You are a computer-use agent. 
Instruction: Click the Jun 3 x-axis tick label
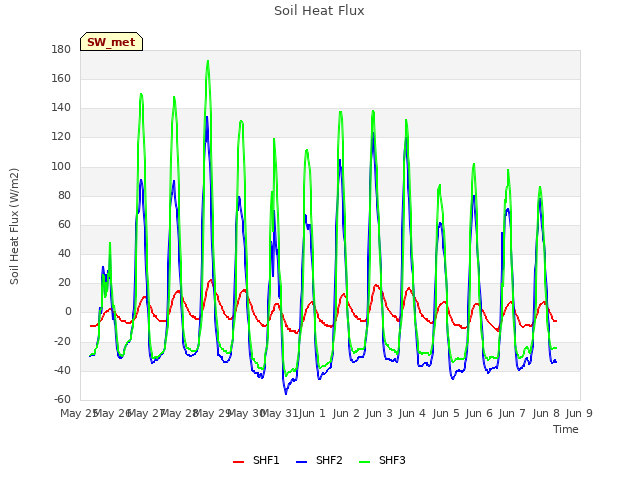coord(379,413)
